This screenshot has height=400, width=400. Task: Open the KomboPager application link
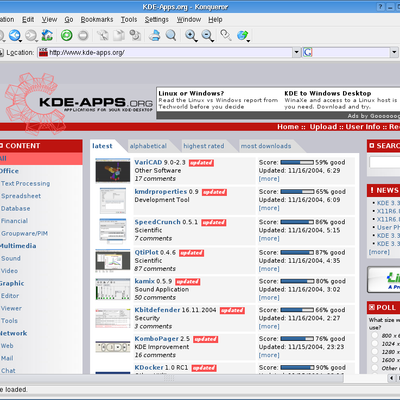(157, 339)
